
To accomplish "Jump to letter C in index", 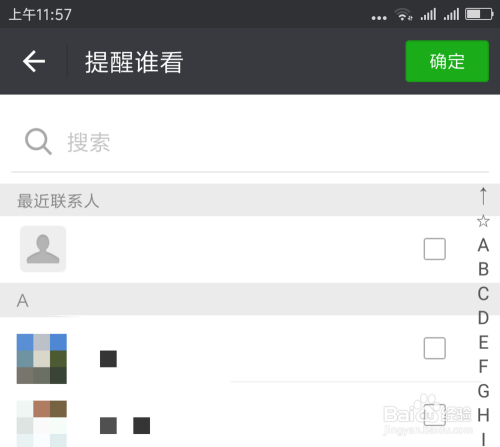I will (483, 294).
